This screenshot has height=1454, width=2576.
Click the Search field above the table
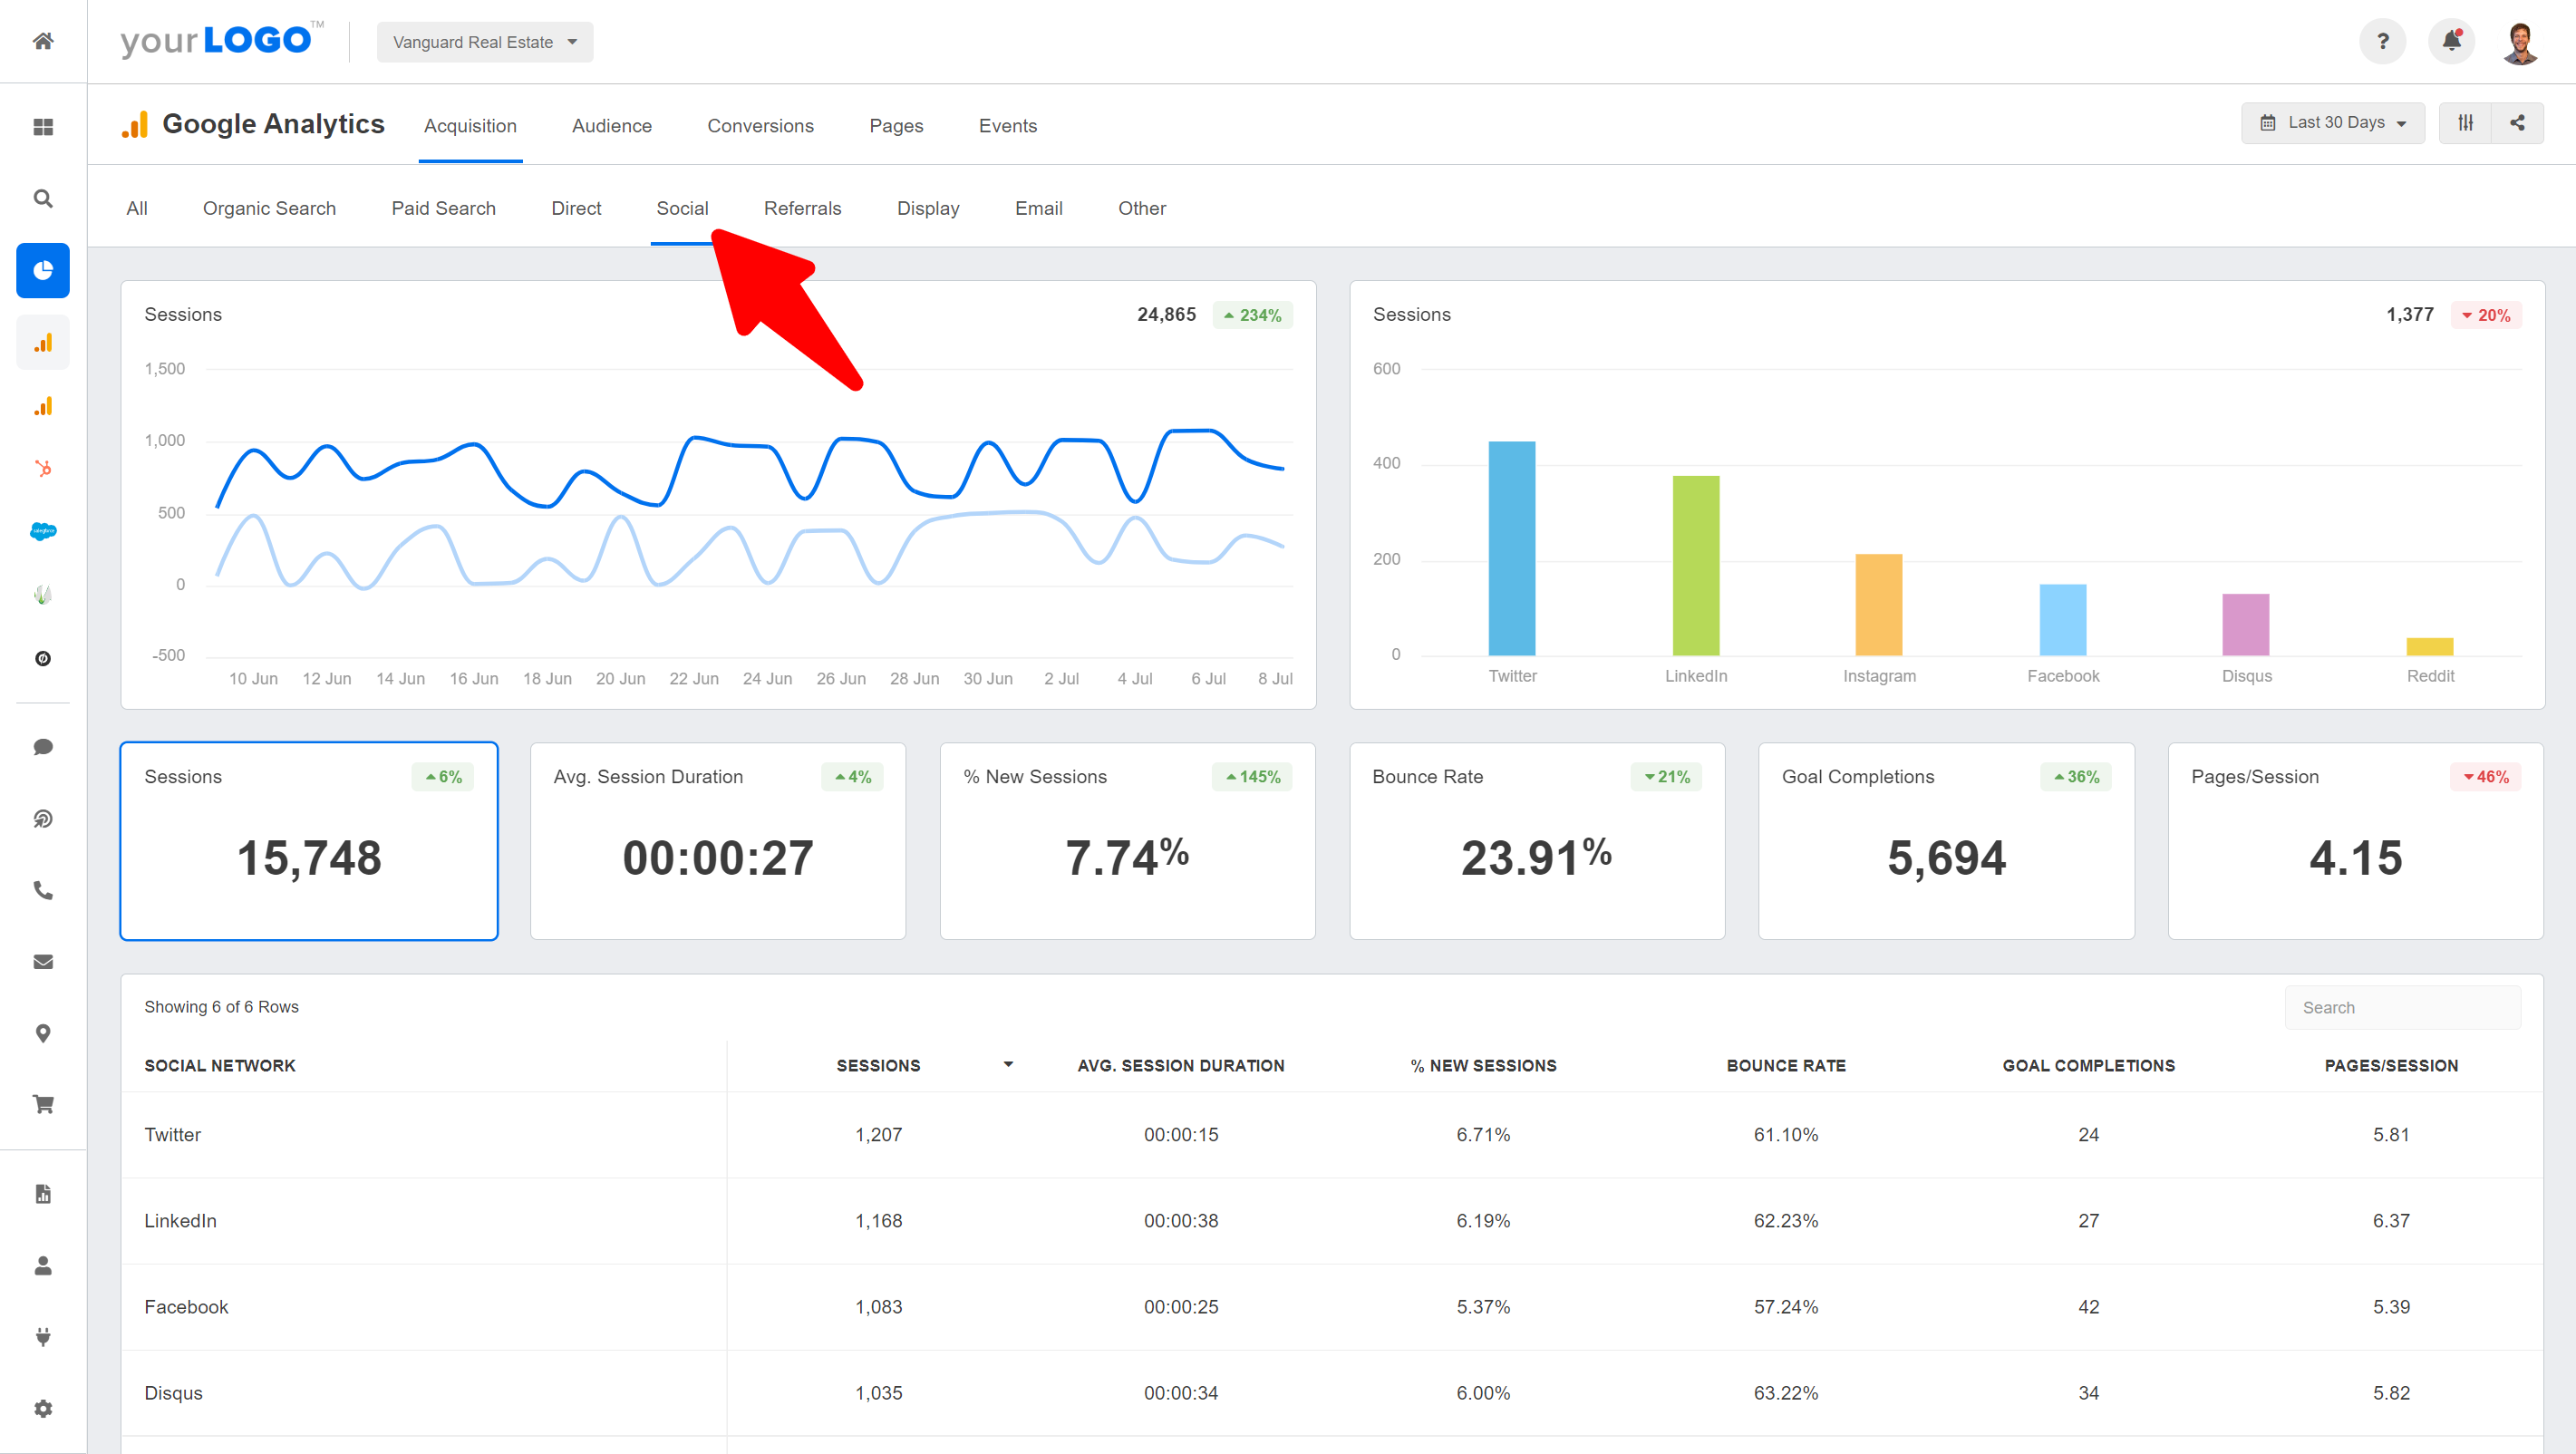(2402, 1007)
